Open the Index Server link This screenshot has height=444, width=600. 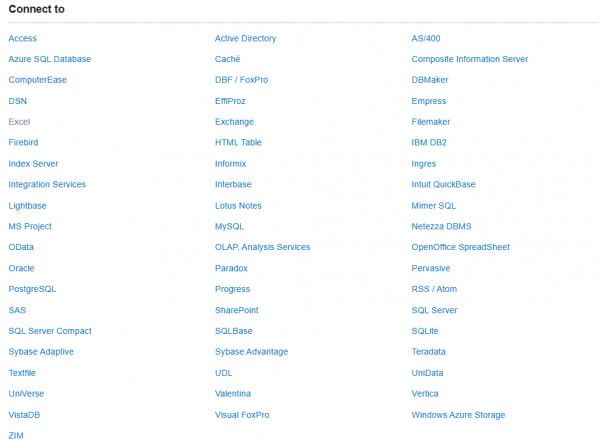point(33,163)
